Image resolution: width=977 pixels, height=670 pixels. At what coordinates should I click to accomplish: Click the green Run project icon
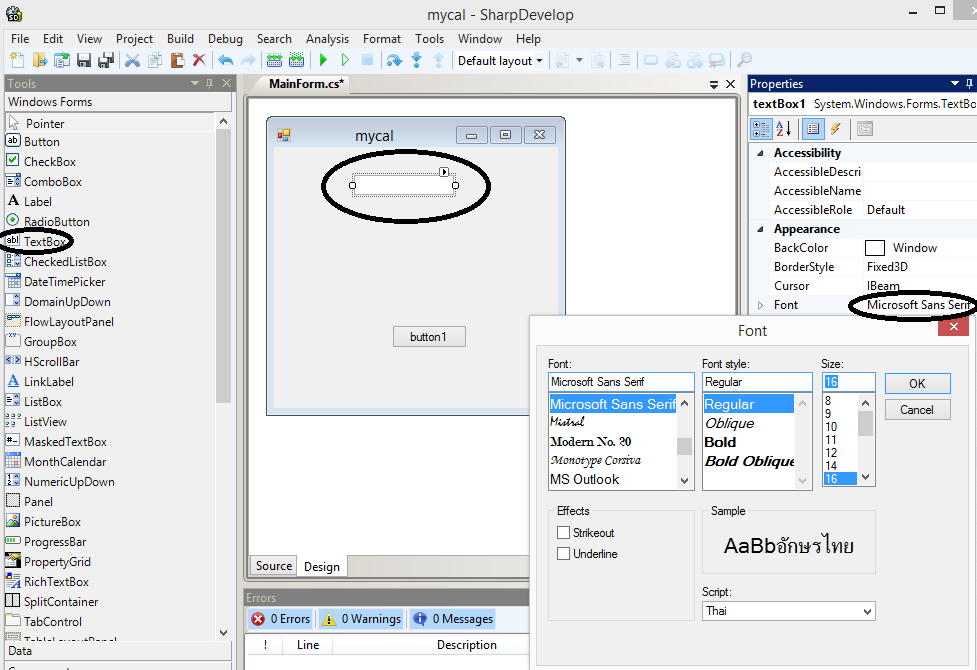point(323,61)
